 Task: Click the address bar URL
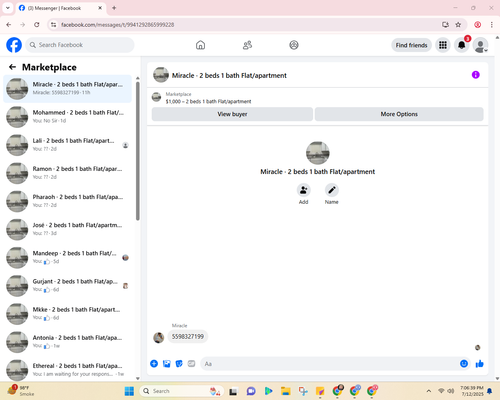pyautogui.click(x=117, y=25)
